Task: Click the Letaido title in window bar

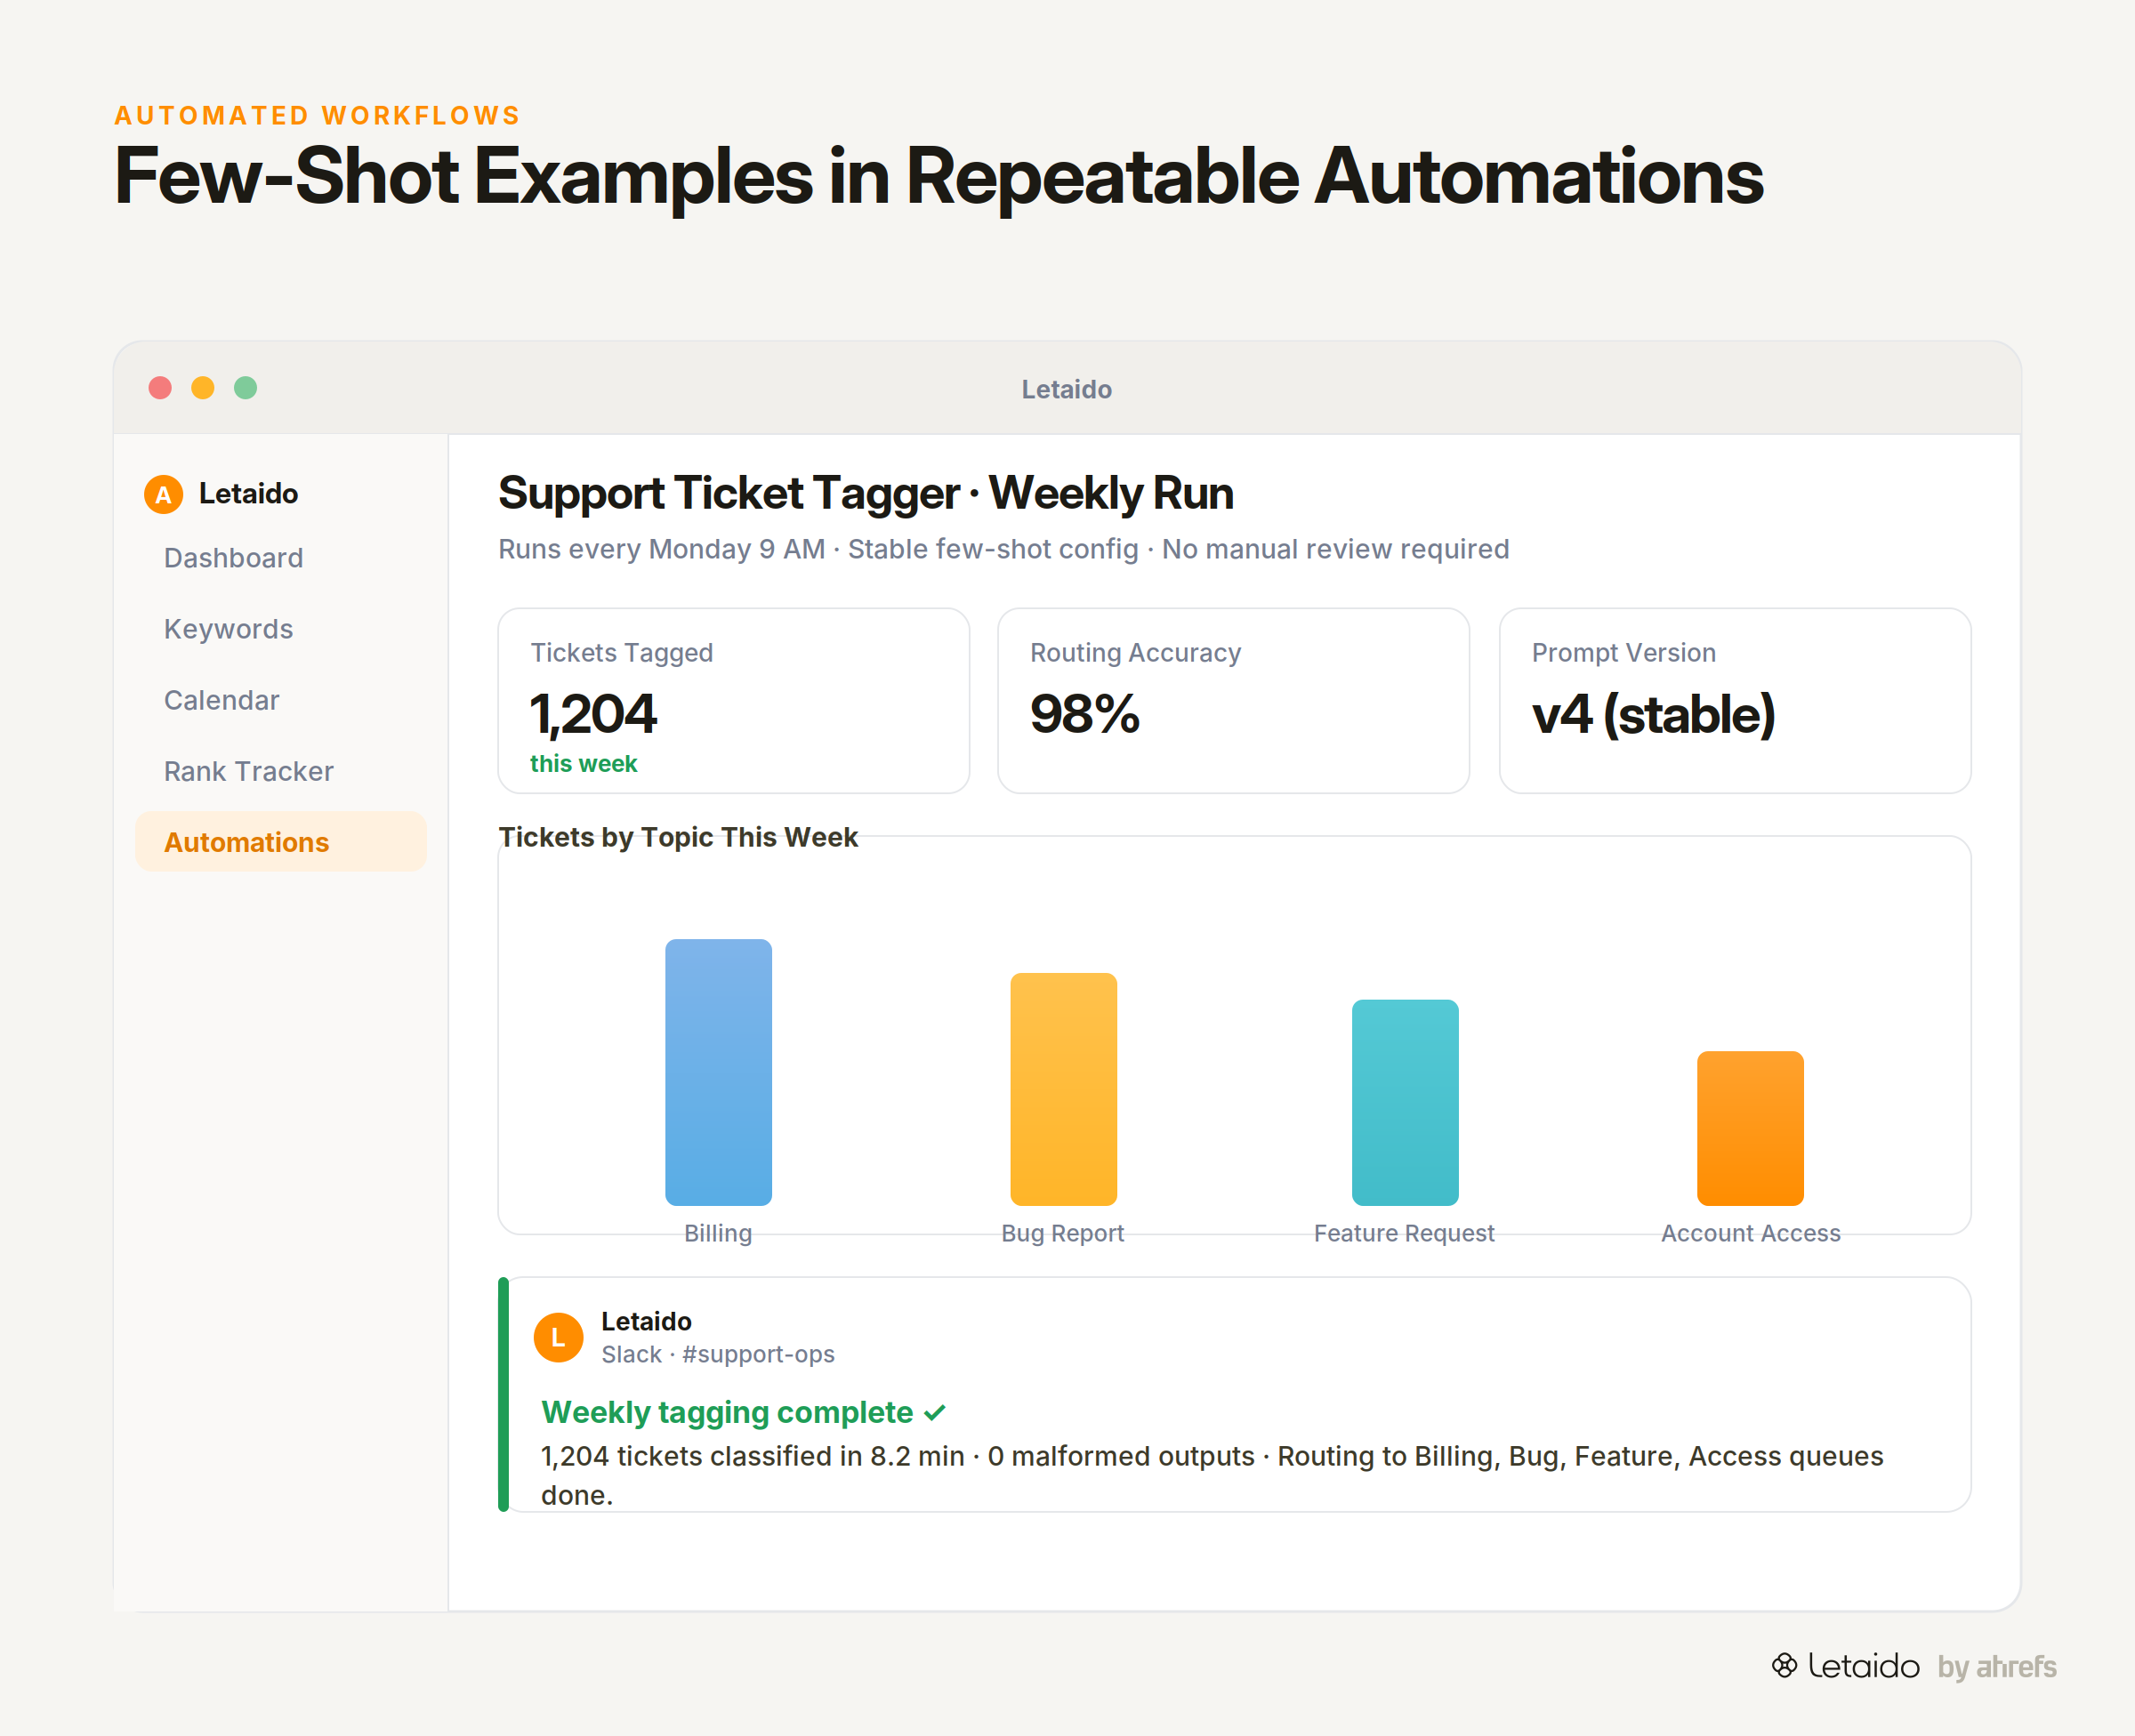Action: 1067,389
